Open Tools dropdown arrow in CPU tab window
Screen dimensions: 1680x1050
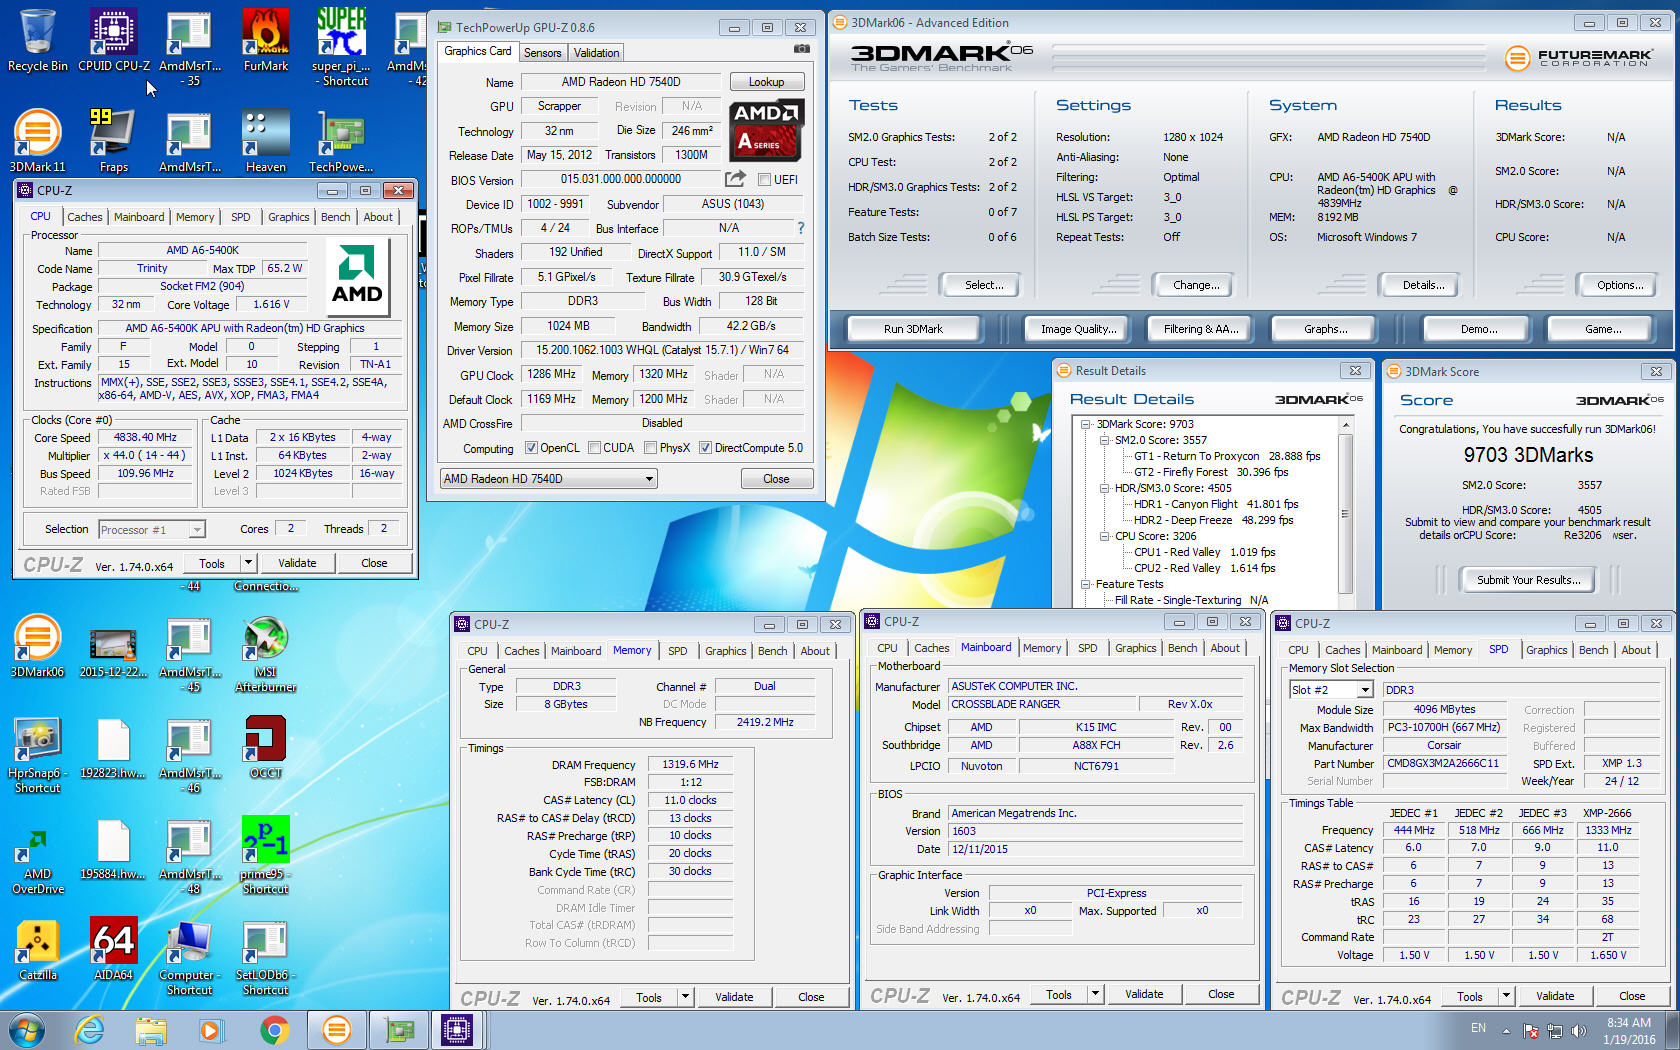pyautogui.click(x=248, y=563)
